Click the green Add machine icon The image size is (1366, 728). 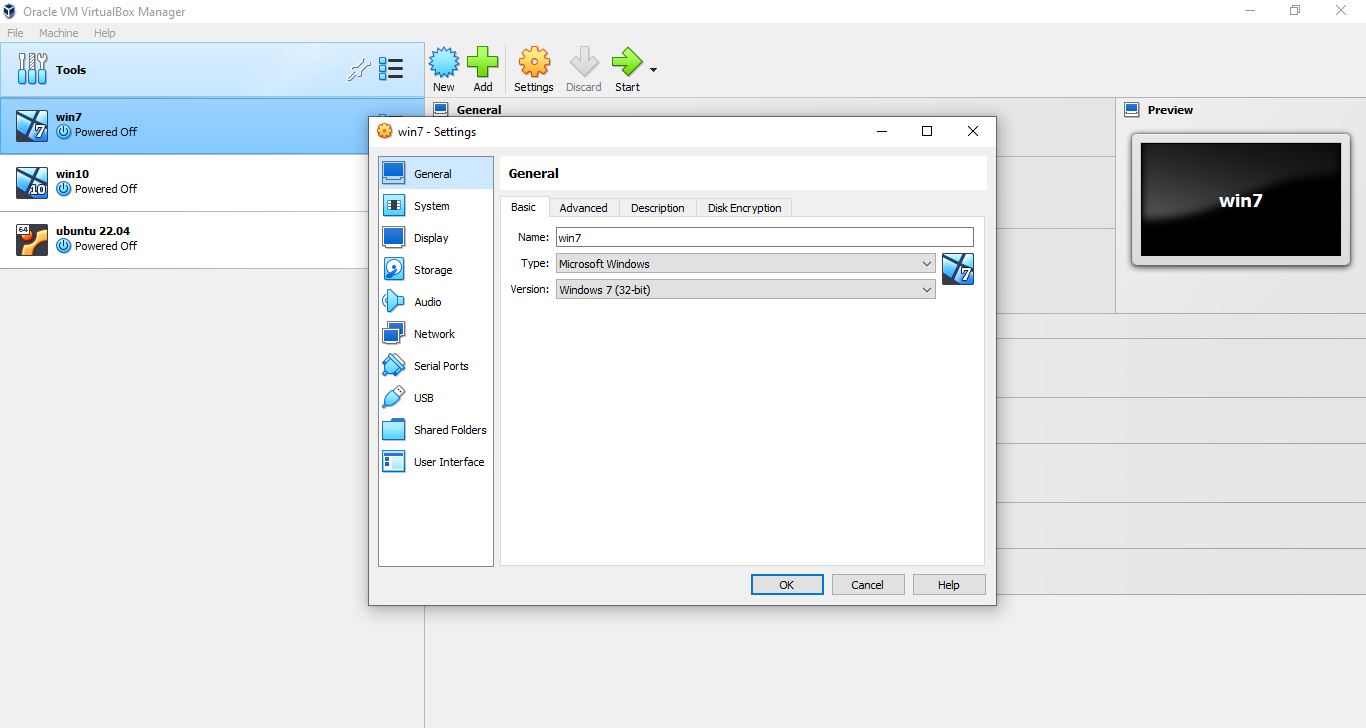[483, 62]
